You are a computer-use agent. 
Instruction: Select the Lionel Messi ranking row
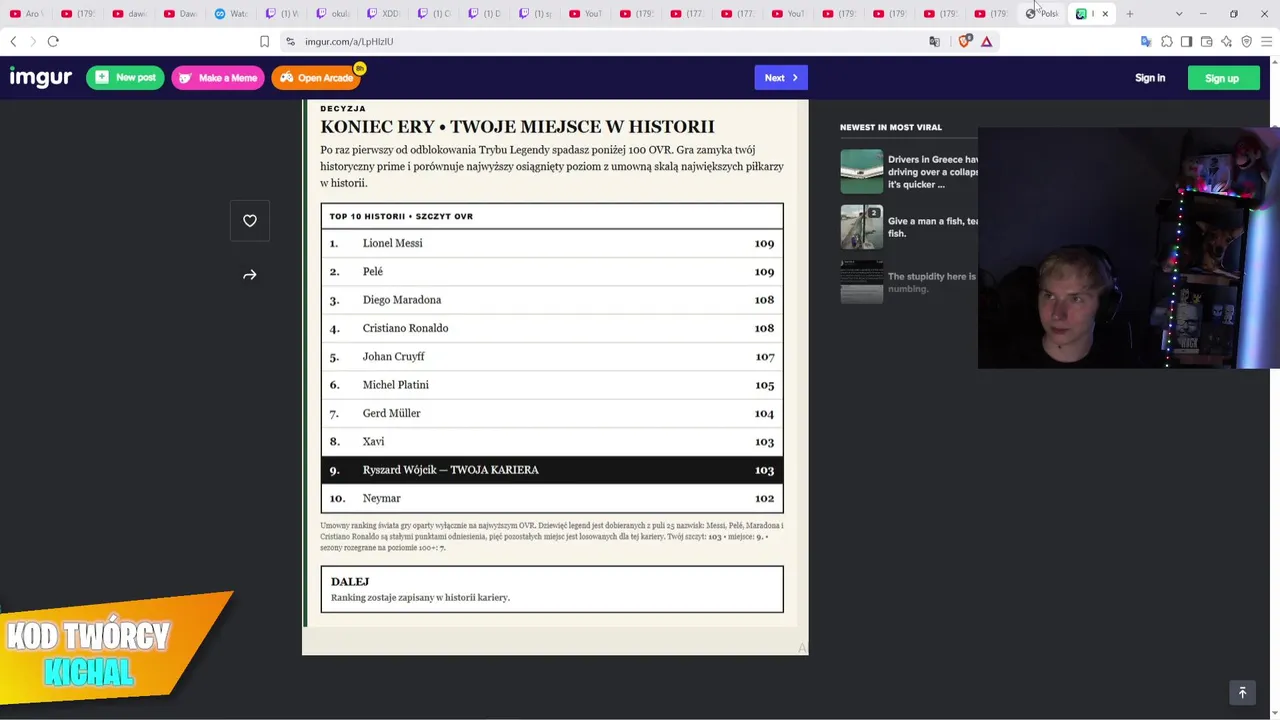(x=552, y=243)
